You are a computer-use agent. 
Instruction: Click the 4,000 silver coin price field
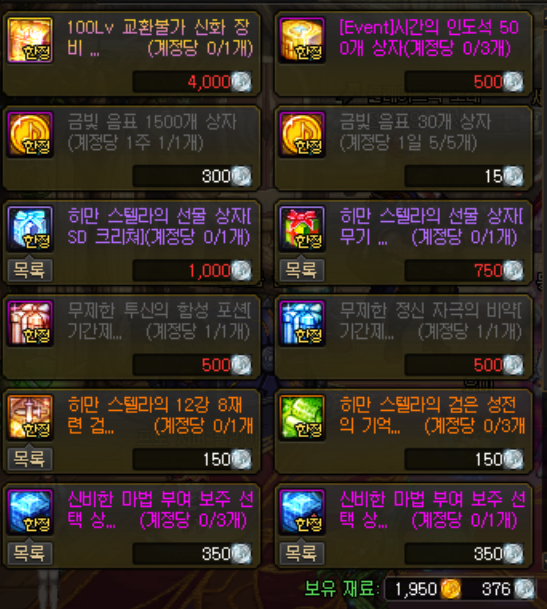click(x=192, y=82)
